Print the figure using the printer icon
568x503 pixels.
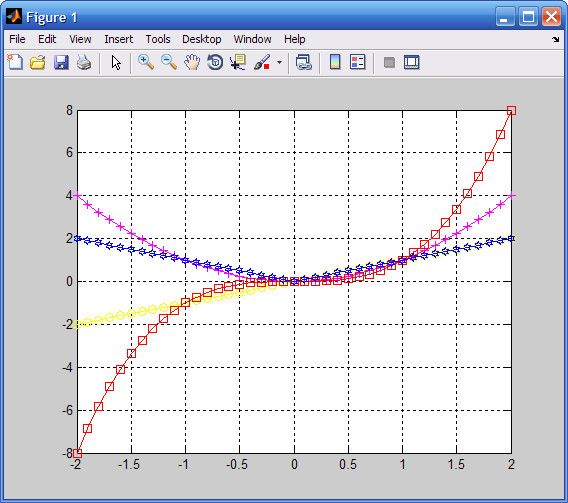pyautogui.click(x=84, y=62)
